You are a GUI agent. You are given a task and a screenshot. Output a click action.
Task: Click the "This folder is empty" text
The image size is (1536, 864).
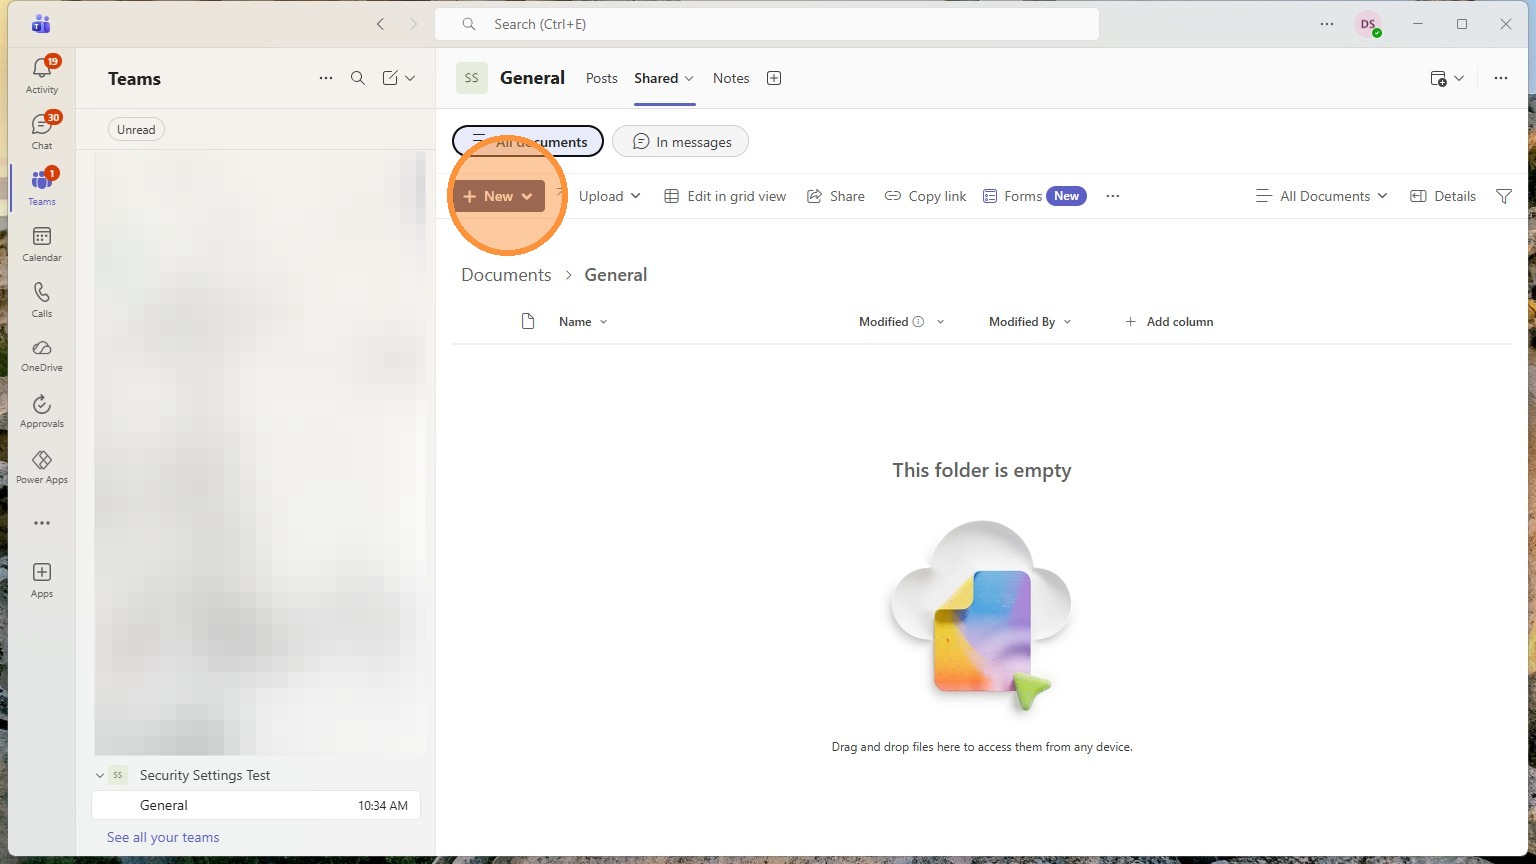[x=982, y=470]
